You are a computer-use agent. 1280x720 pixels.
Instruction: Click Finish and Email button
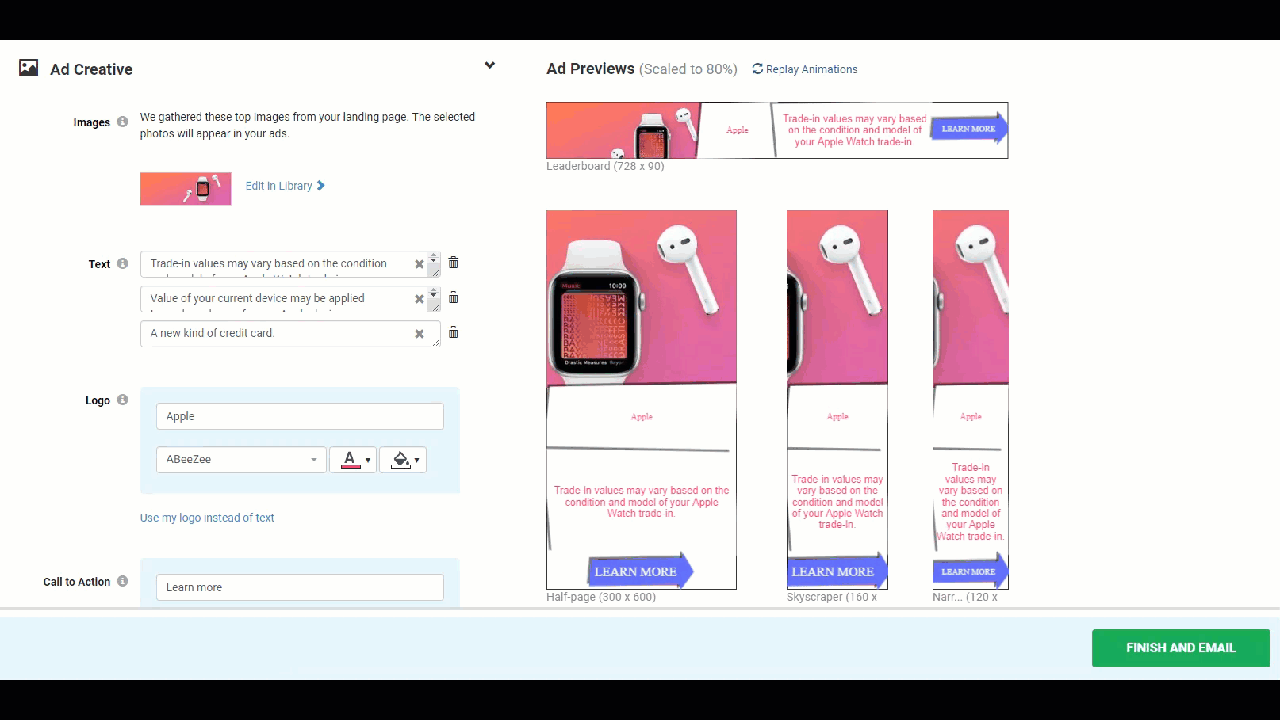click(x=1181, y=648)
